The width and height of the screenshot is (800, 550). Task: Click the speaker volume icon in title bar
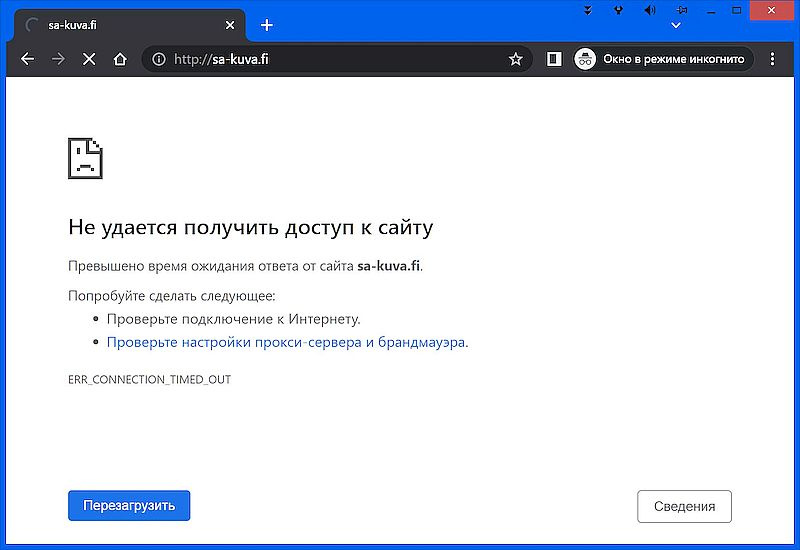pyautogui.click(x=650, y=10)
